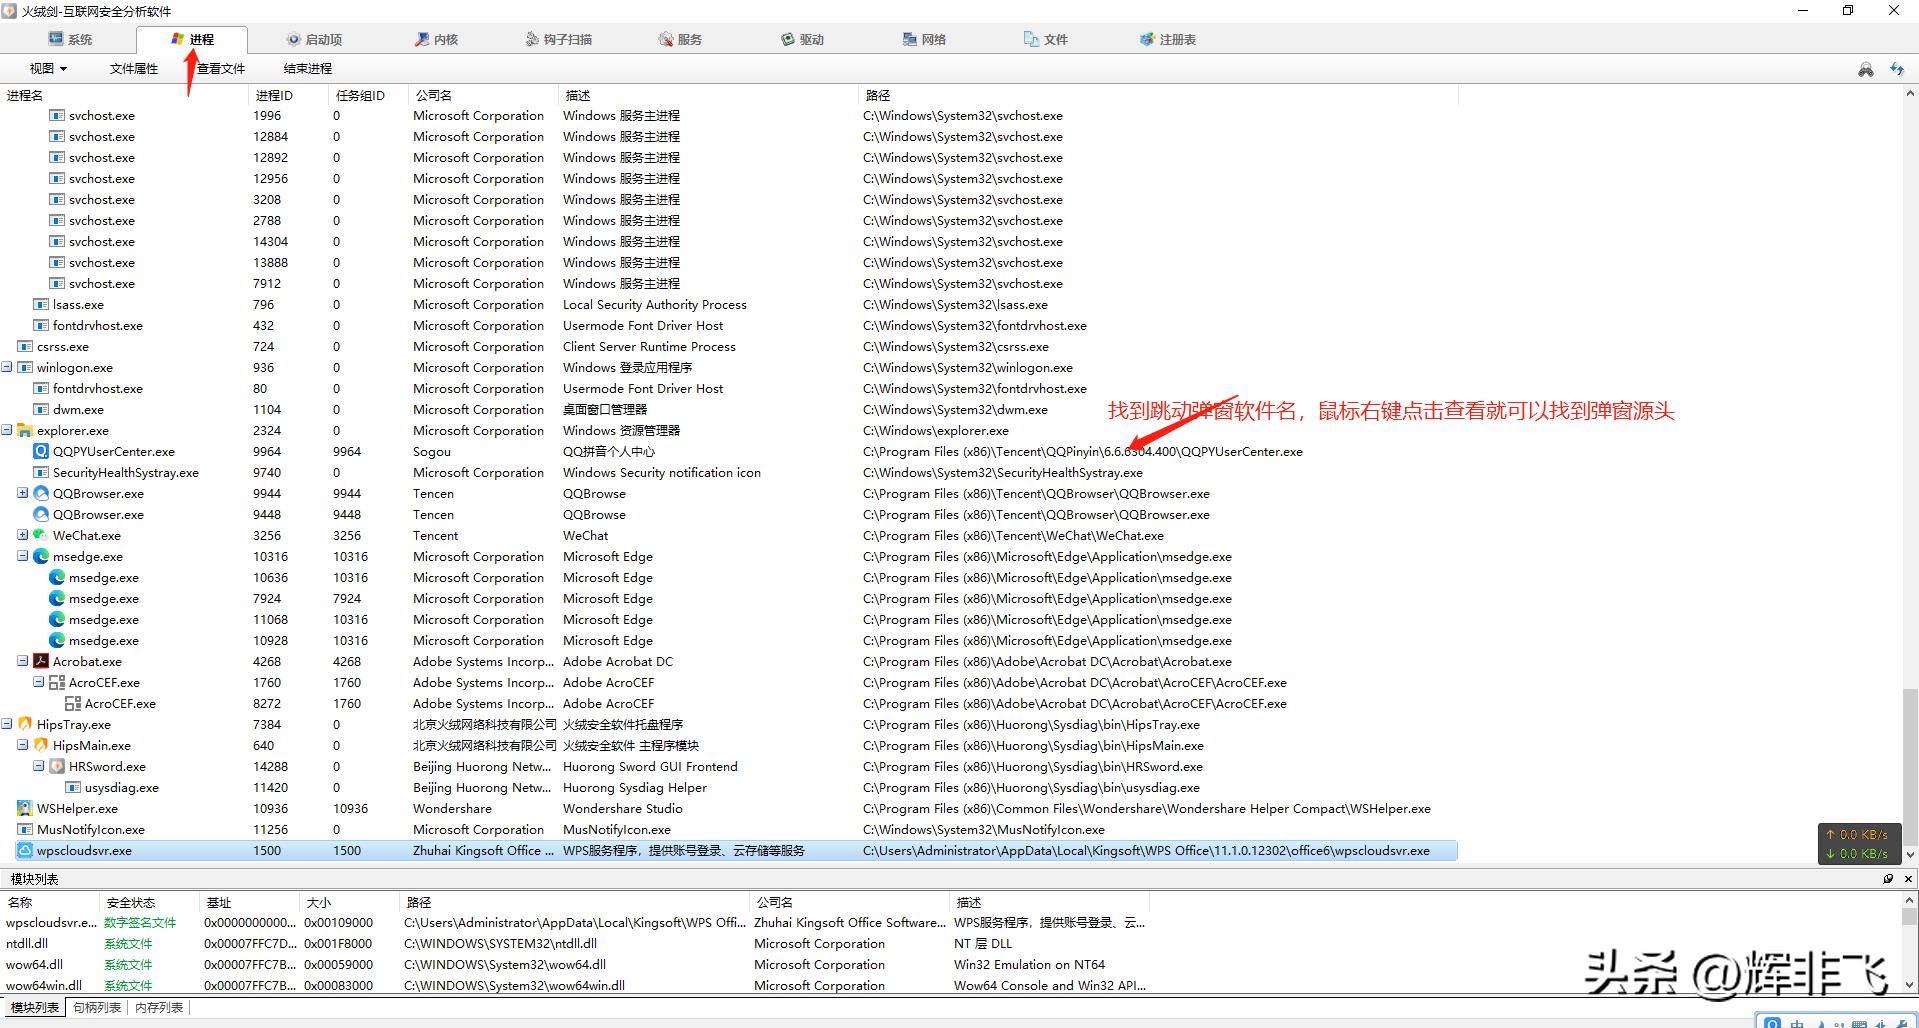Viewport: 1919px width, 1028px height.
Task: Click the HRSword.exe icon
Action: click(x=57, y=767)
